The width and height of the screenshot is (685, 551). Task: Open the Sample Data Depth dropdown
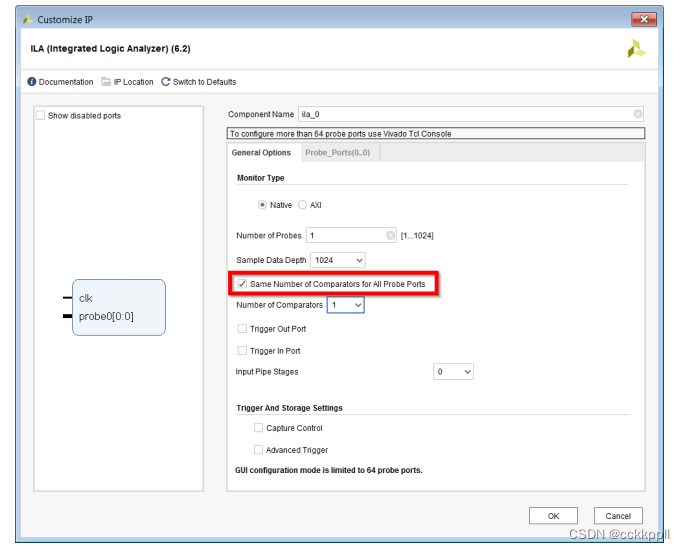(x=338, y=260)
